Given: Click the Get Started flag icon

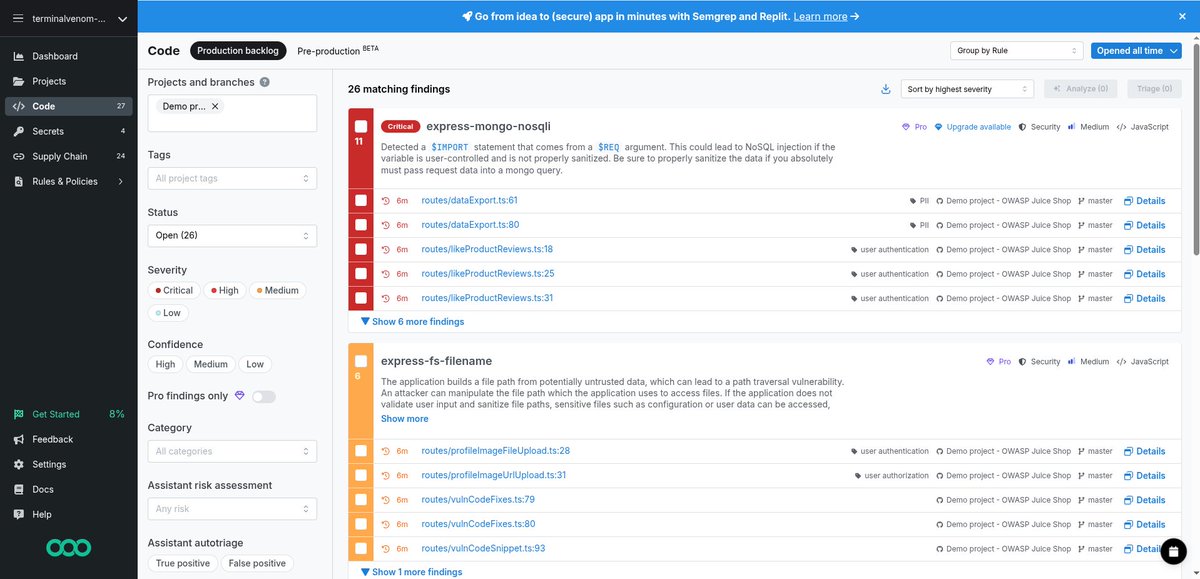Looking at the screenshot, I should [19, 414].
